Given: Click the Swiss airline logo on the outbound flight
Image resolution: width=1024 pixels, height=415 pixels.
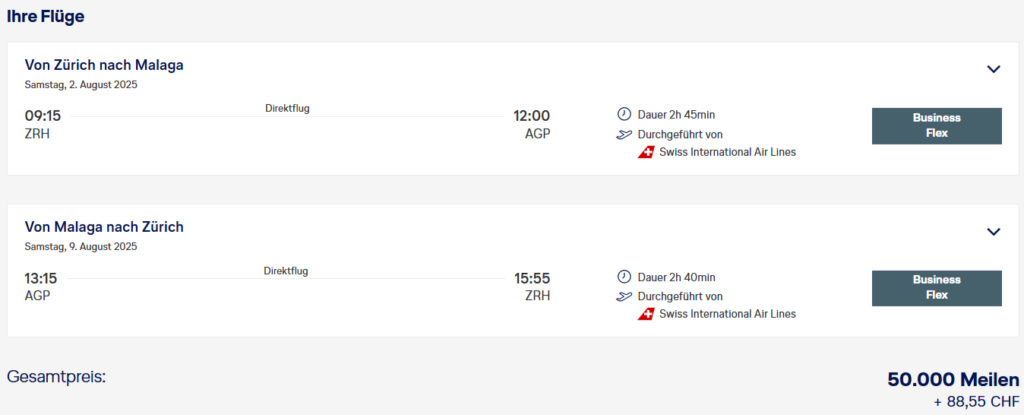Looking at the screenshot, I should (x=646, y=152).
